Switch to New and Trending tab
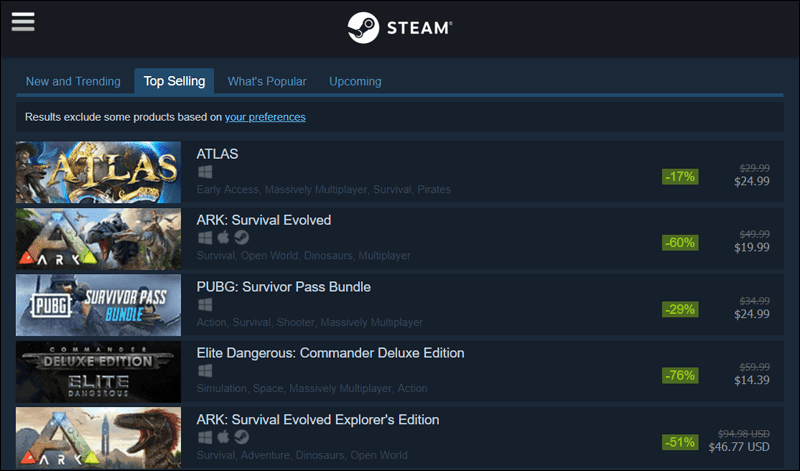The height and width of the screenshot is (471, 800). tap(73, 82)
